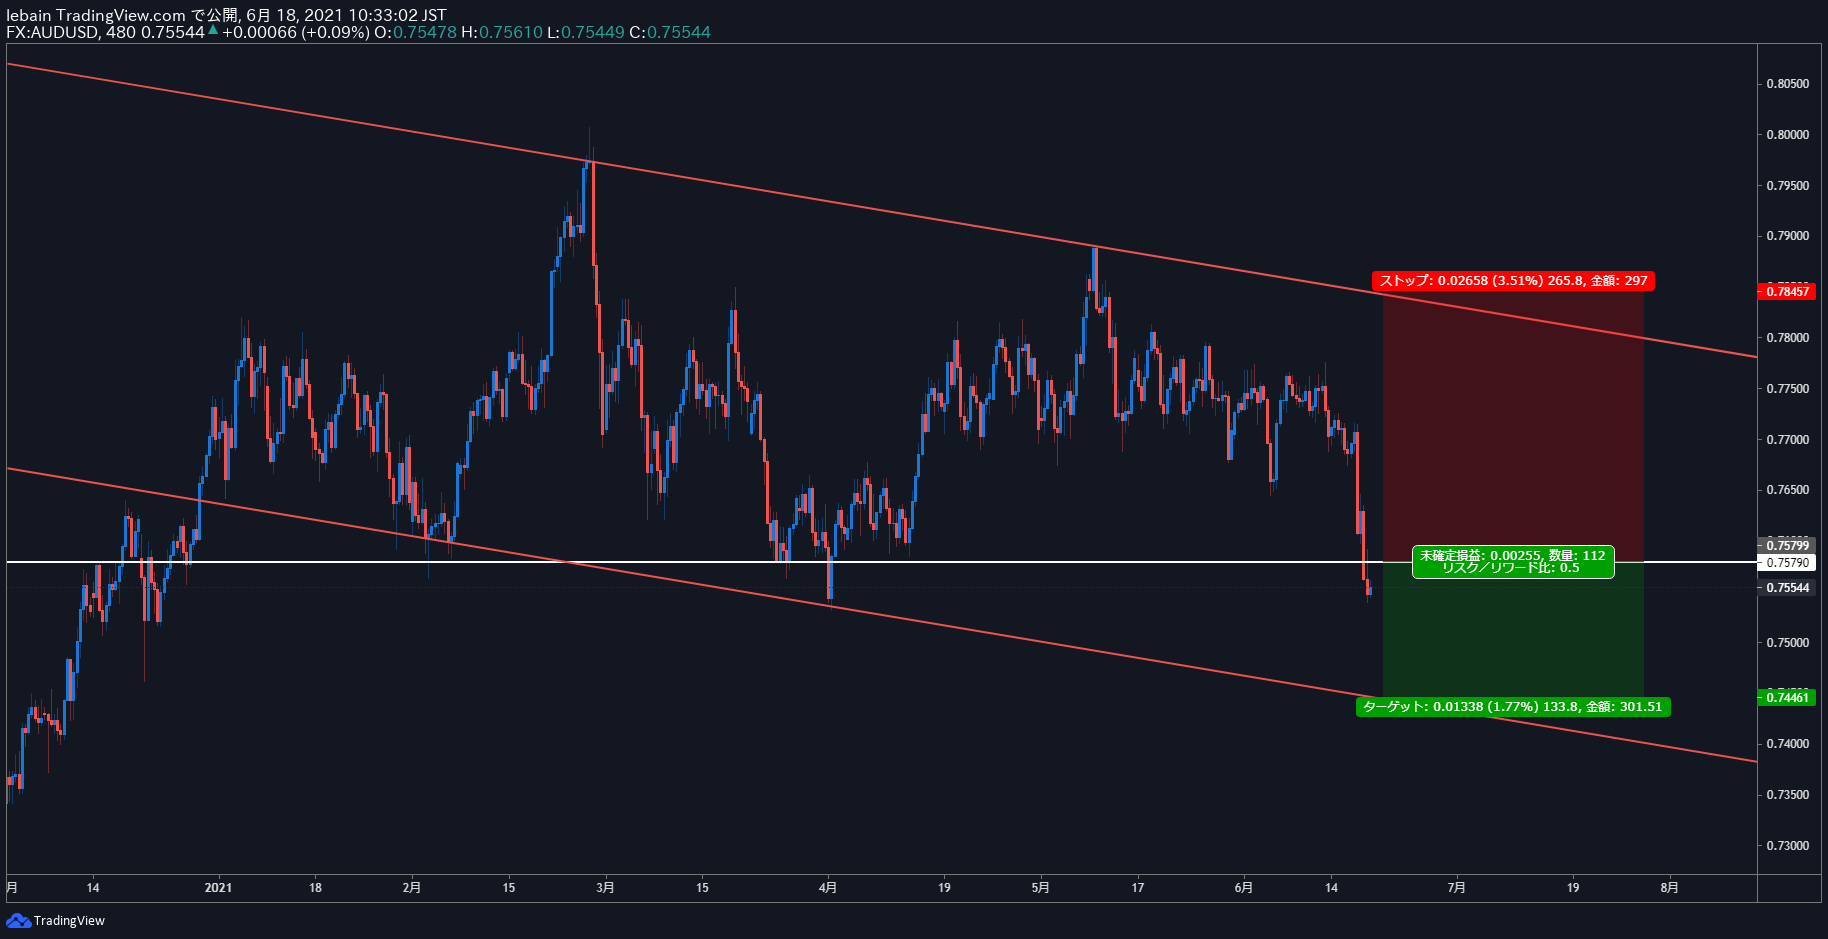Click the 0.73000 price axis label
The width and height of the screenshot is (1828, 939).
pyautogui.click(x=1787, y=846)
